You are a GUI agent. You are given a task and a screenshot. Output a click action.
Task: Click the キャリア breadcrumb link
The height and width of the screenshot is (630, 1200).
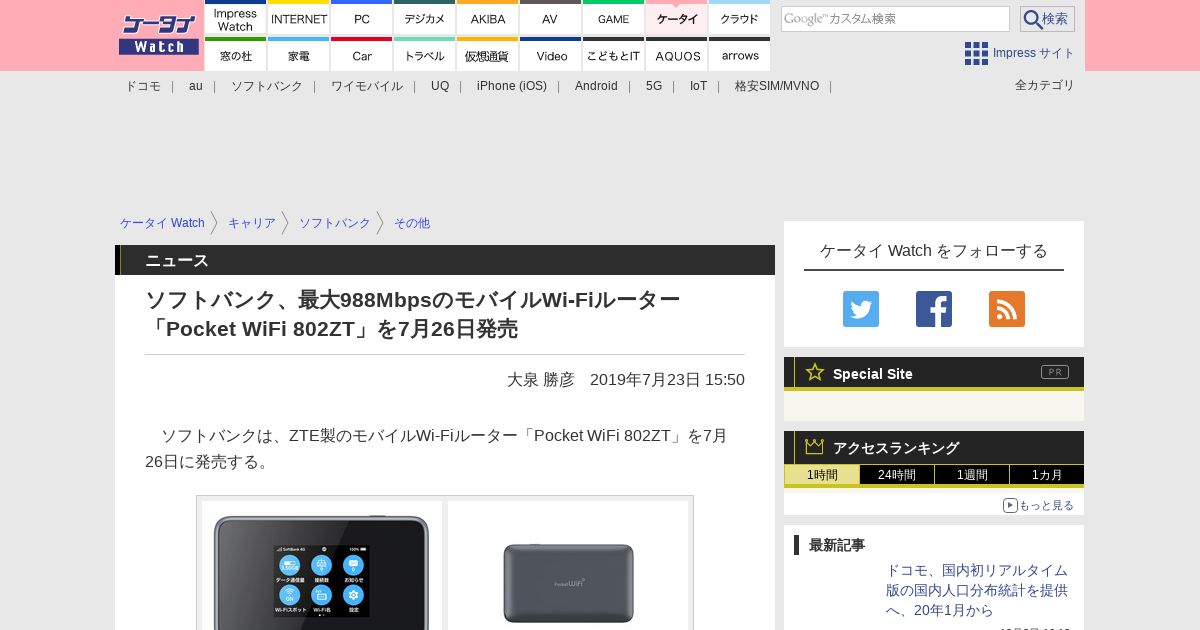[x=252, y=223]
